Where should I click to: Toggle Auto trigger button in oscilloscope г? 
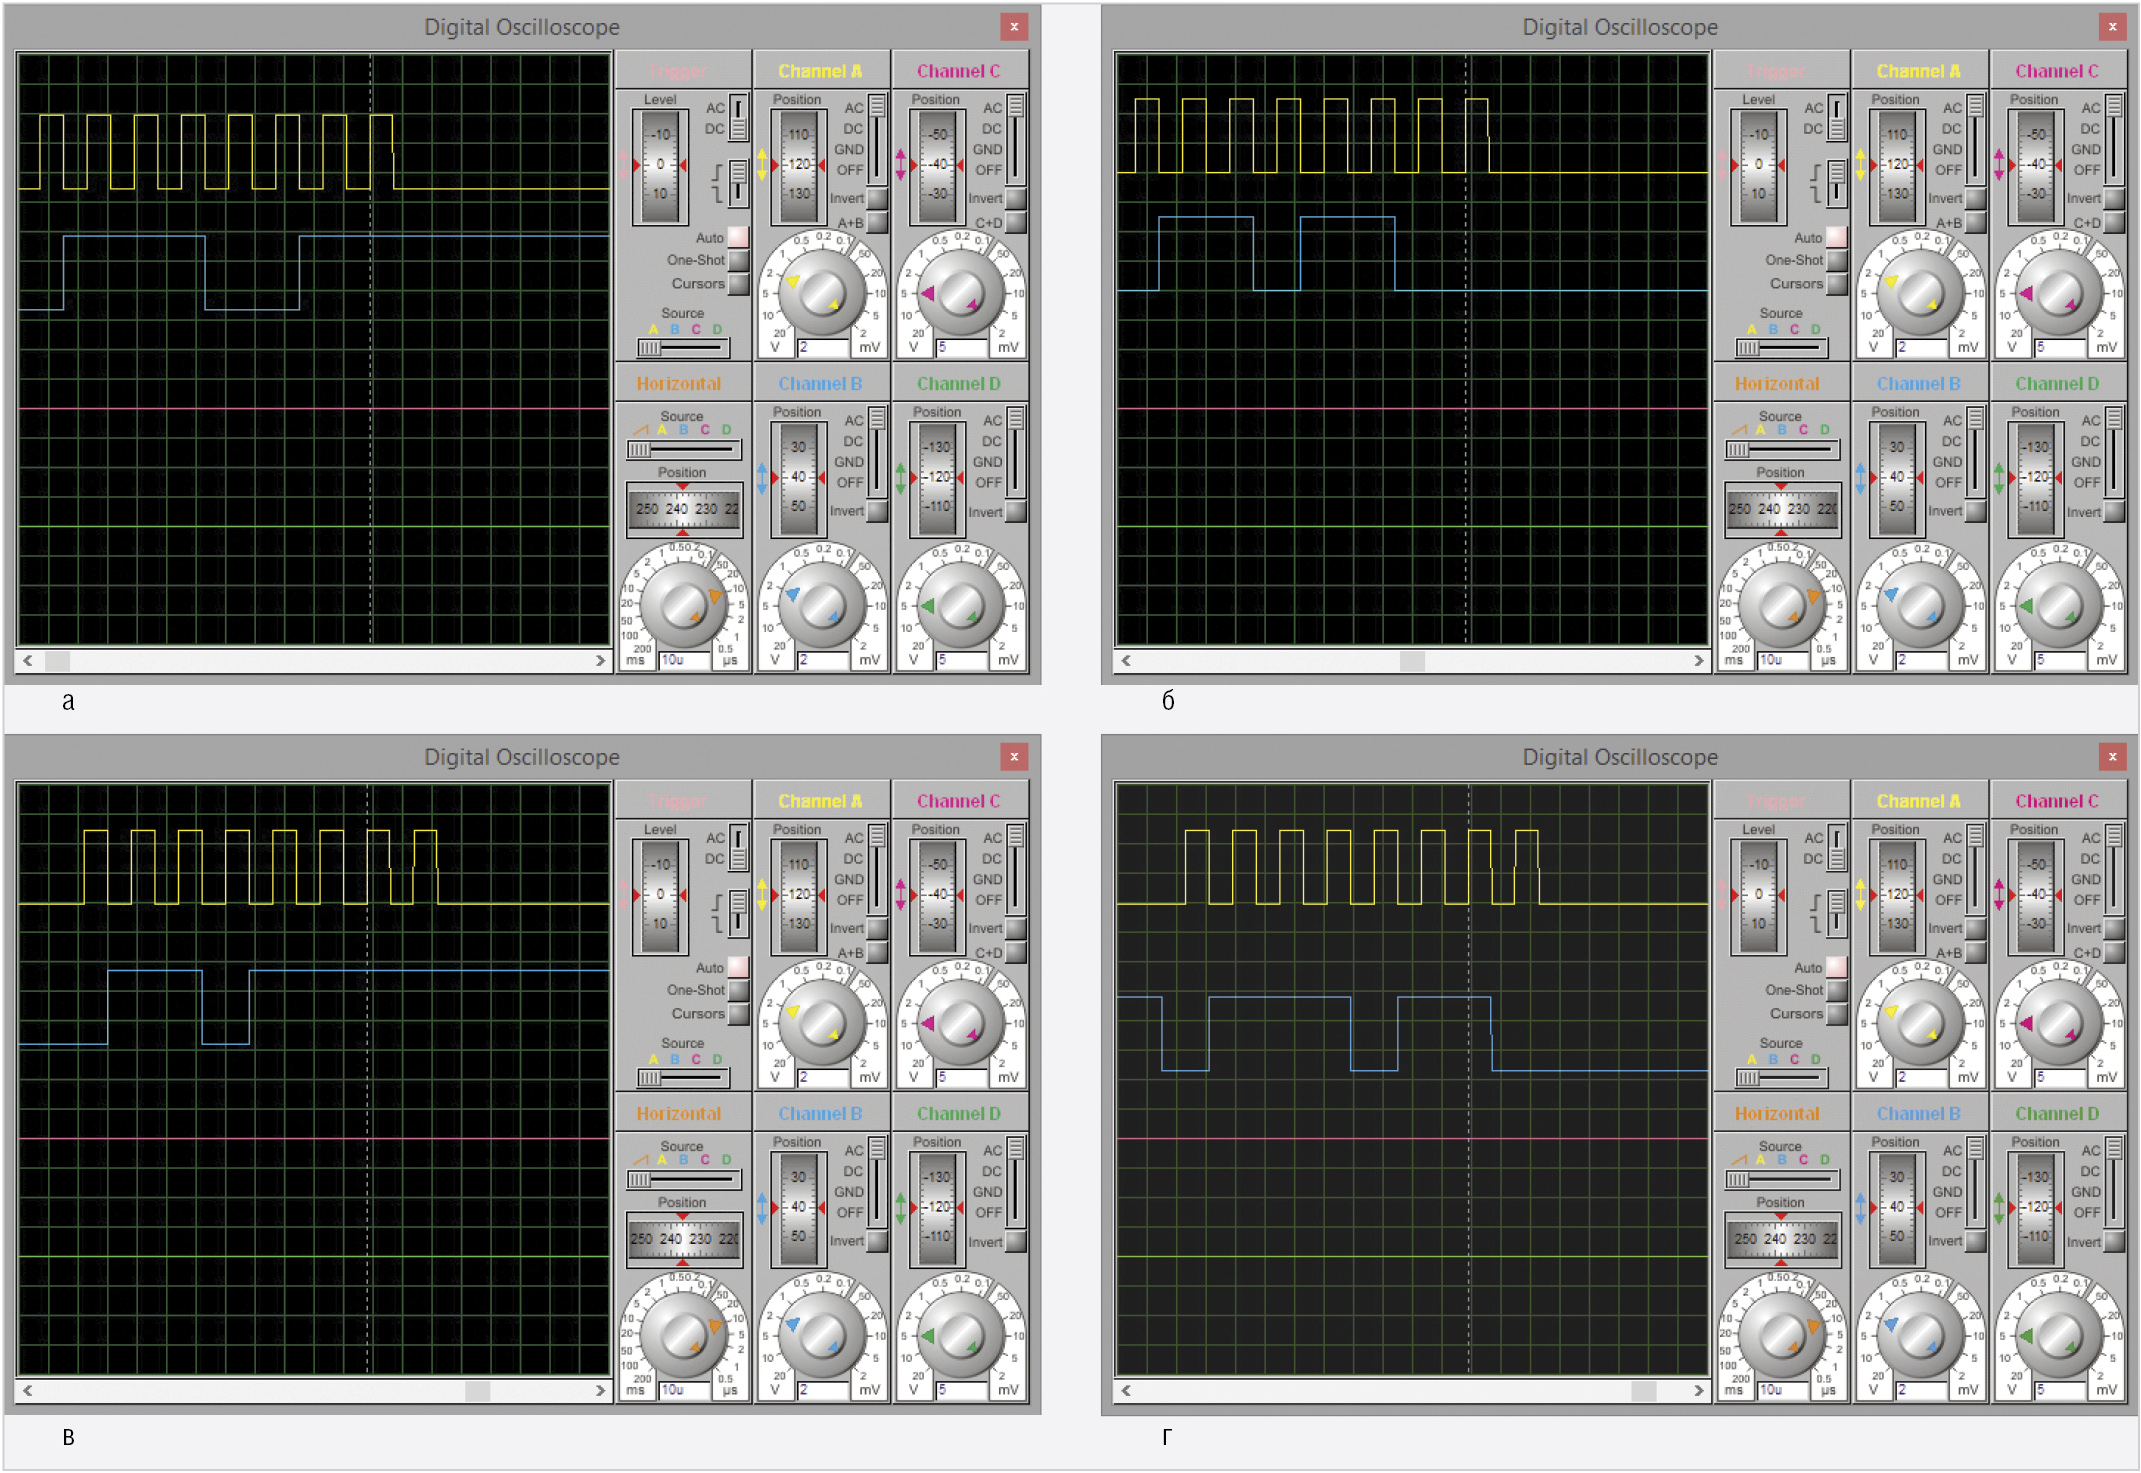[1836, 967]
